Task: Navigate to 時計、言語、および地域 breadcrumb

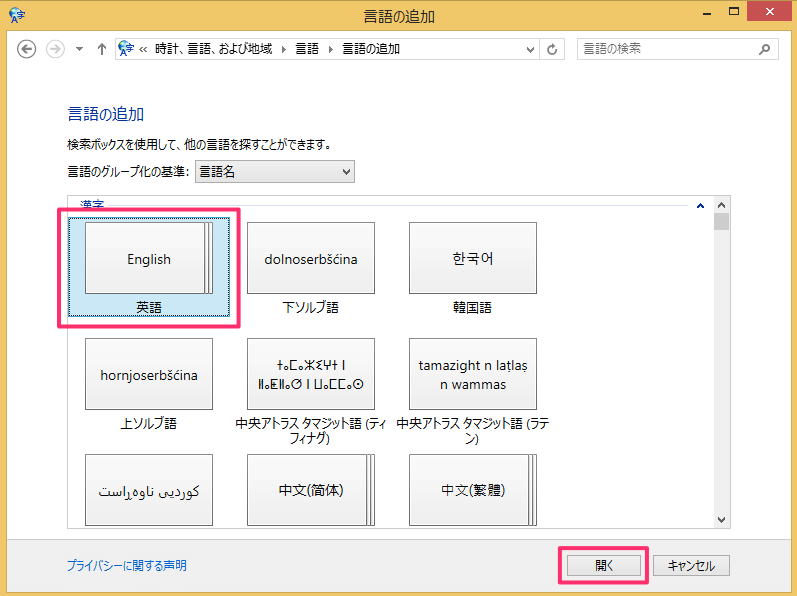Action: click(x=214, y=49)
